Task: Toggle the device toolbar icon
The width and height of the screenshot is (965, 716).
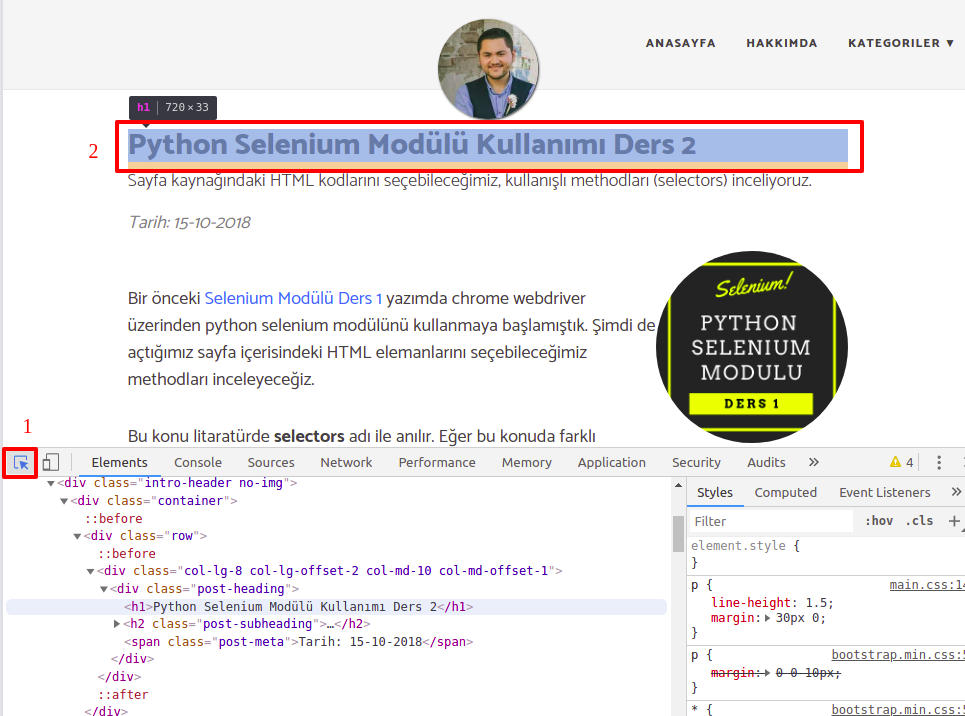Action: (51, 462)
